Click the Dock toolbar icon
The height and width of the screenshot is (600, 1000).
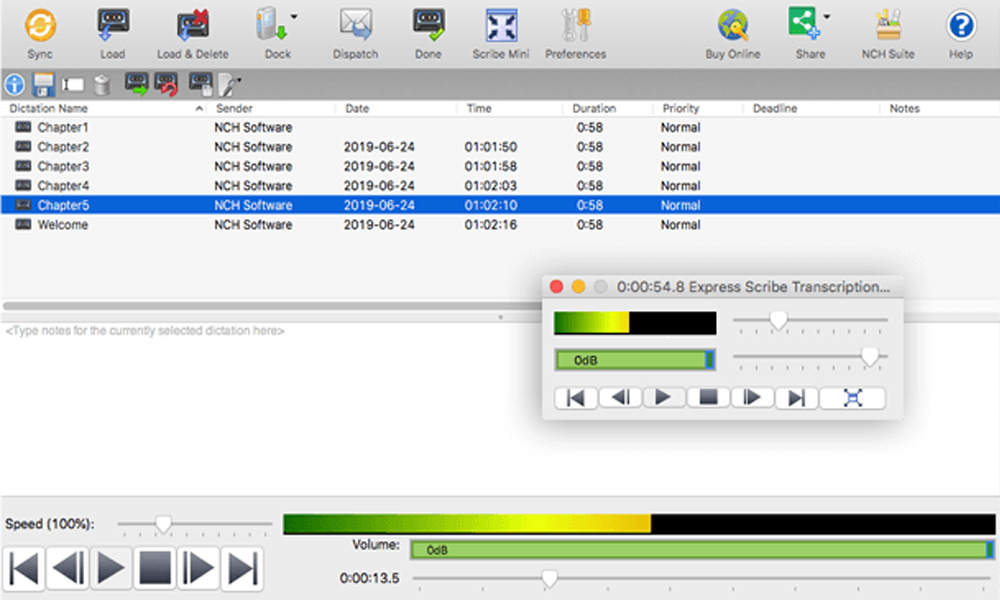(x=272, y=26)
